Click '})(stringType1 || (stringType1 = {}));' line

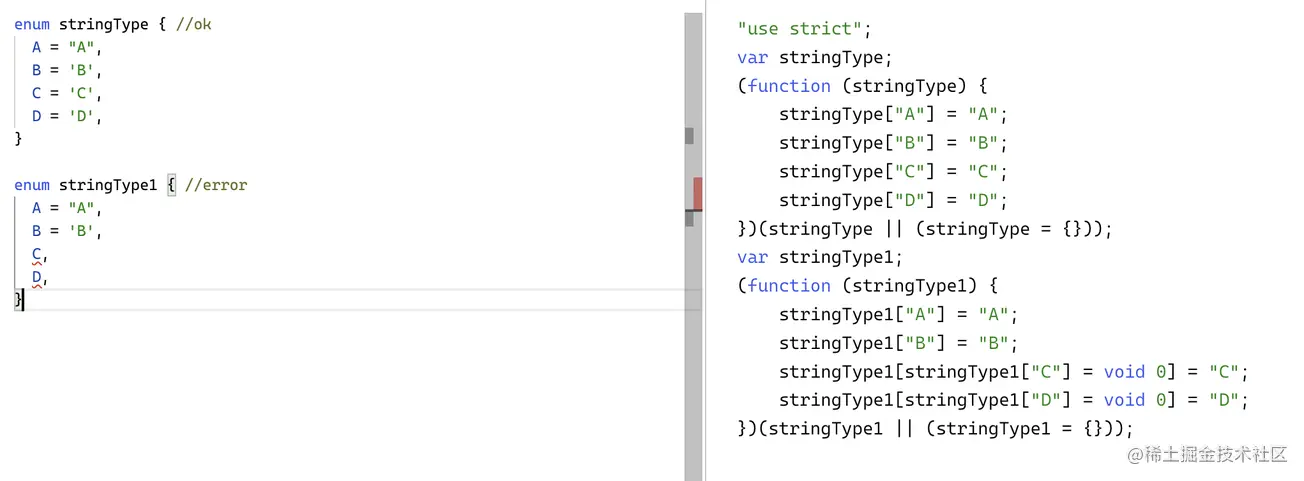pos(935,429)
